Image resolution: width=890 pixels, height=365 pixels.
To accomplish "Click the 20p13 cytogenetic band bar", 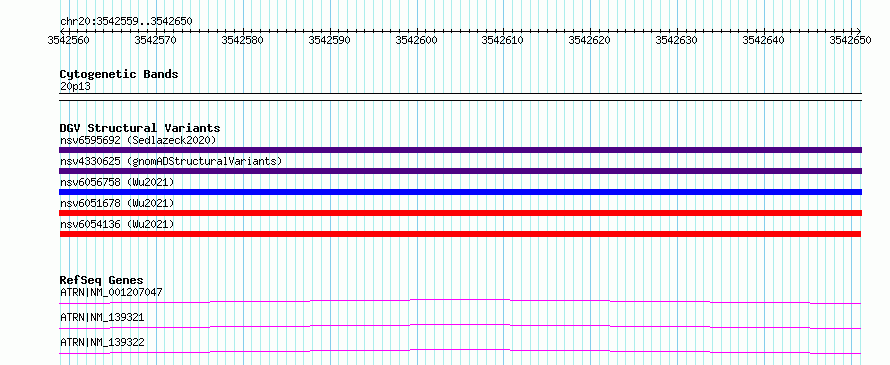I will pyautogui.click(x=460, y=97).
